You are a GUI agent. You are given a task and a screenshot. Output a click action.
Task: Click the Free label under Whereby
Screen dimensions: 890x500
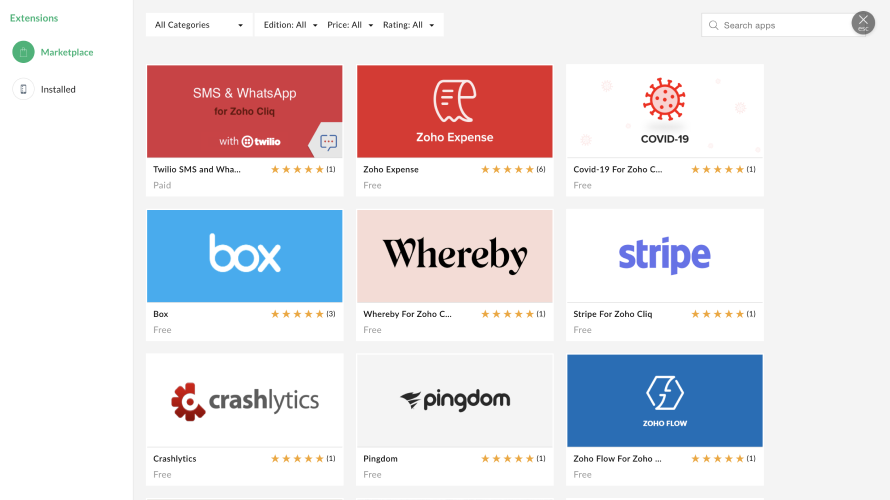pyautogui.click(x=372, y=330)
